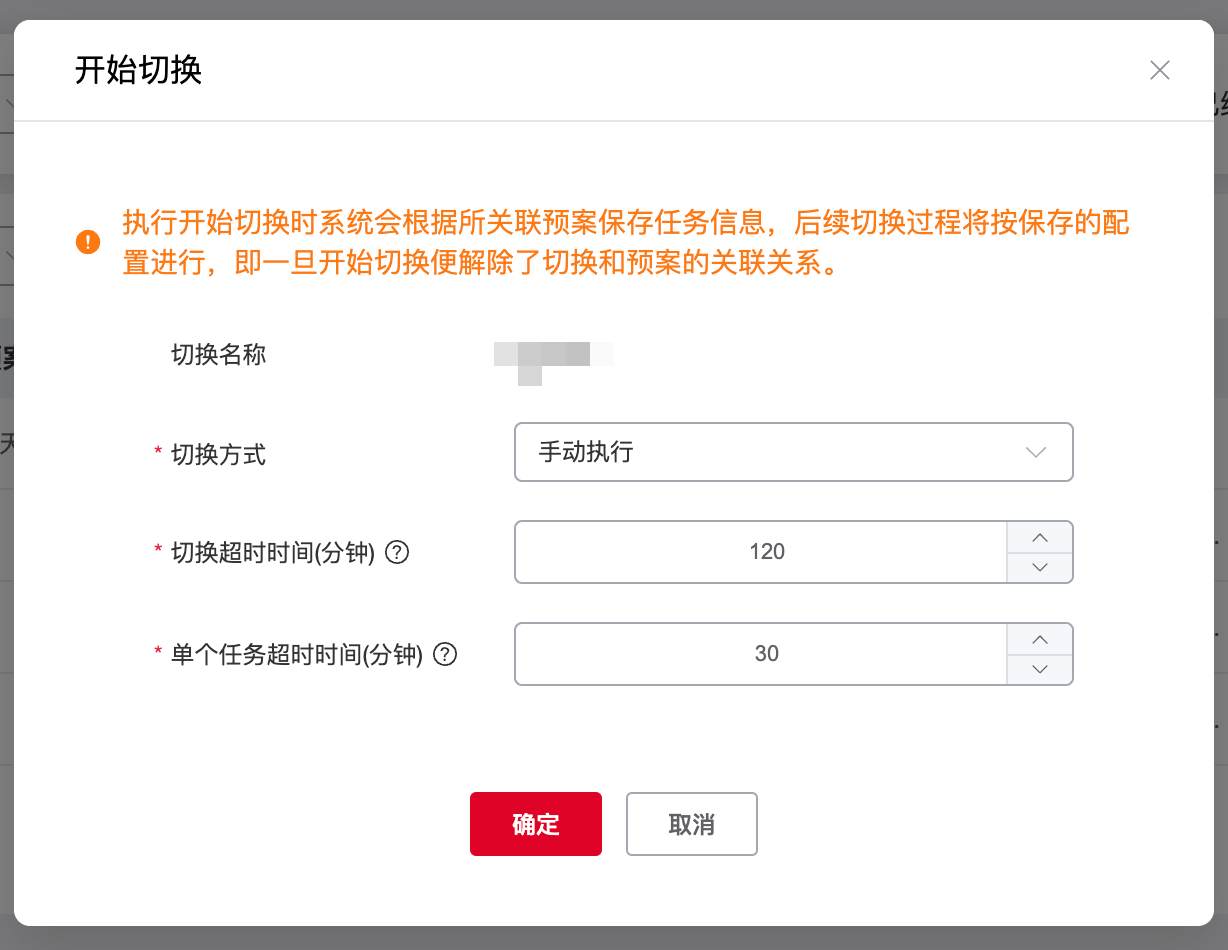Click the 切换名称 label
Viewport: 1228px width, 950px height.
point(219,354)
